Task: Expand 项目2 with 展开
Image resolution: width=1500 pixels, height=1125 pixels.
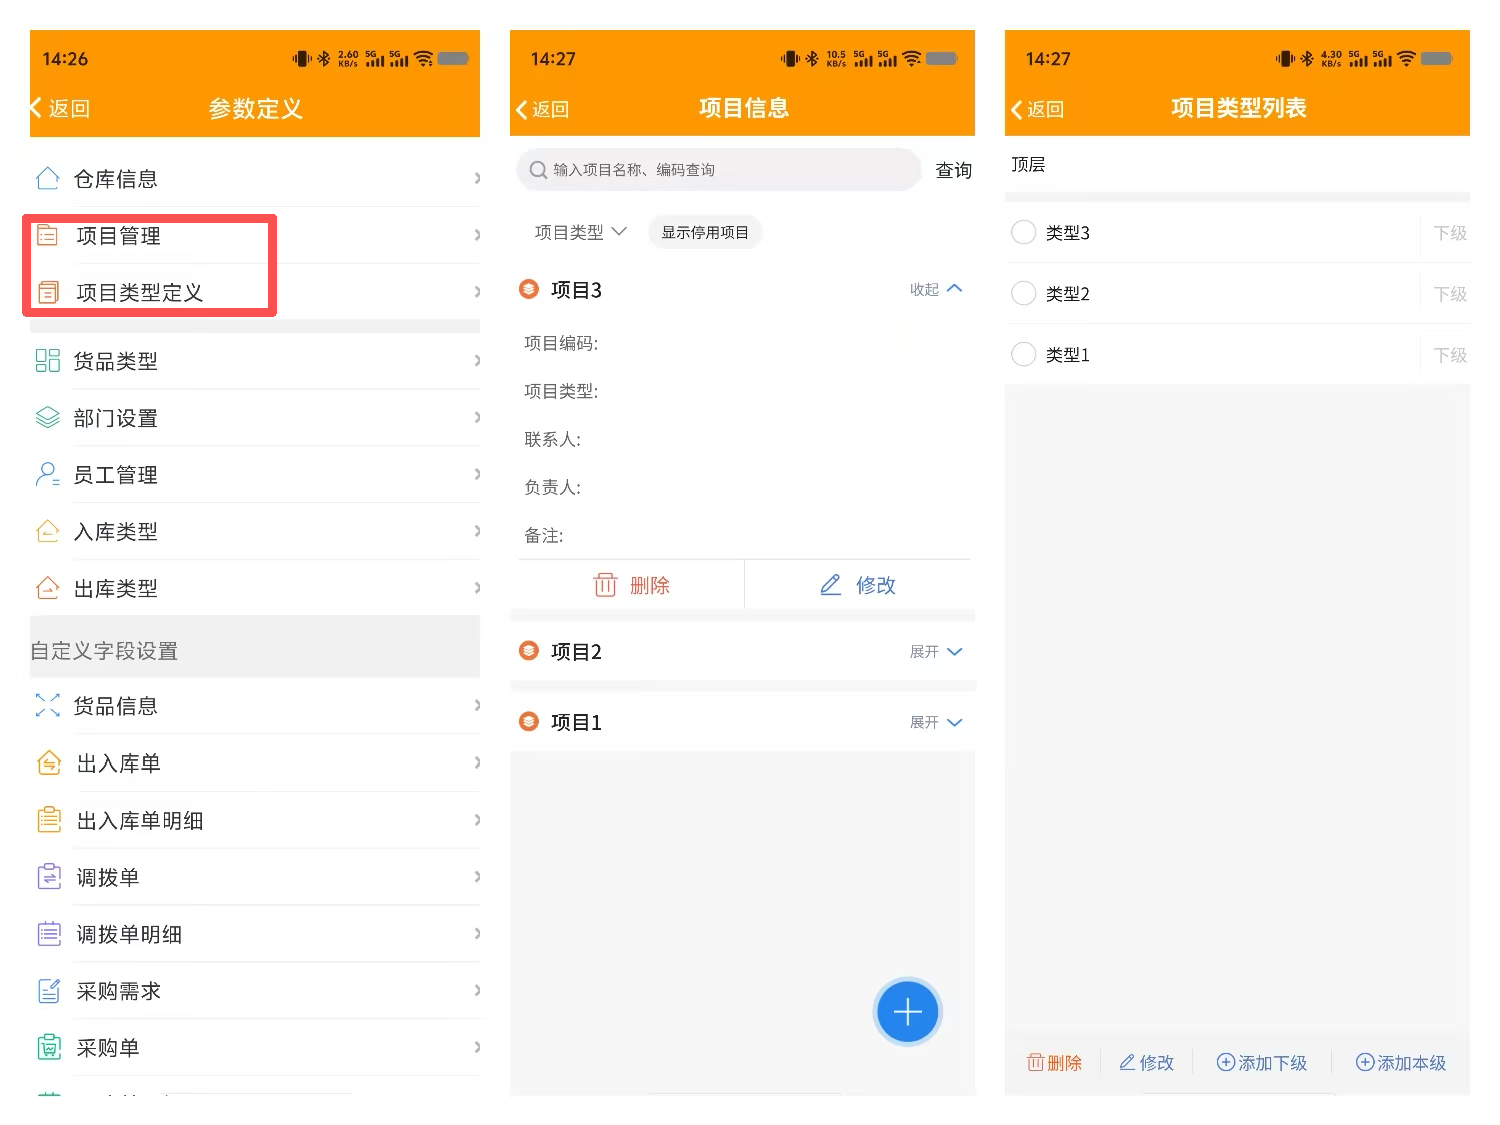Action: 936,651
